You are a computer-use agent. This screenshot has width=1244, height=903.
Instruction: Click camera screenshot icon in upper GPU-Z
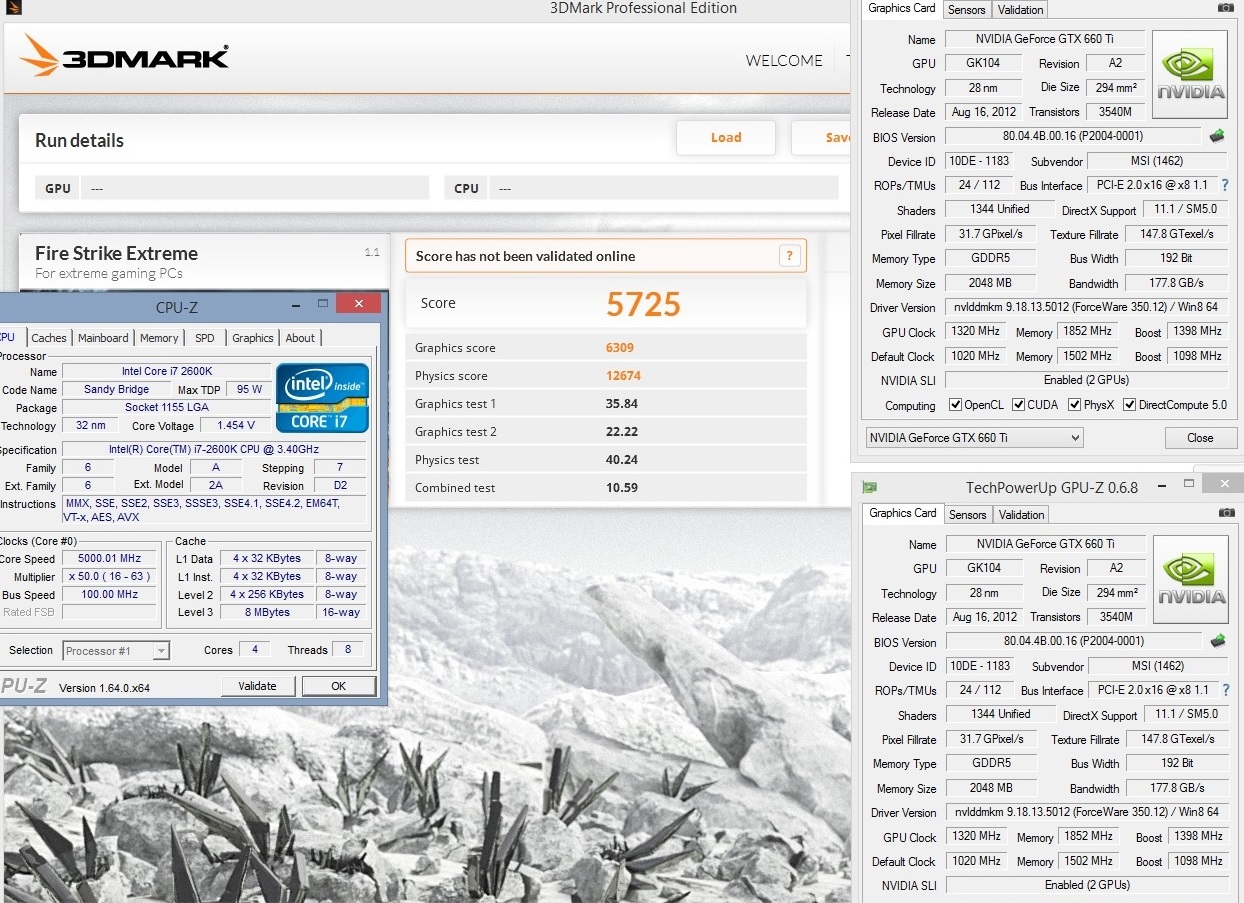(x=1225, y=8)
